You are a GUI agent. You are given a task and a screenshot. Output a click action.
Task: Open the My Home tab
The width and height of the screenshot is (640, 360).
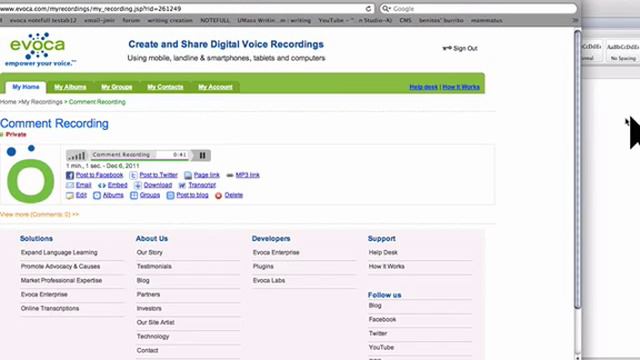pyautogui.click(x=26, y=87)
